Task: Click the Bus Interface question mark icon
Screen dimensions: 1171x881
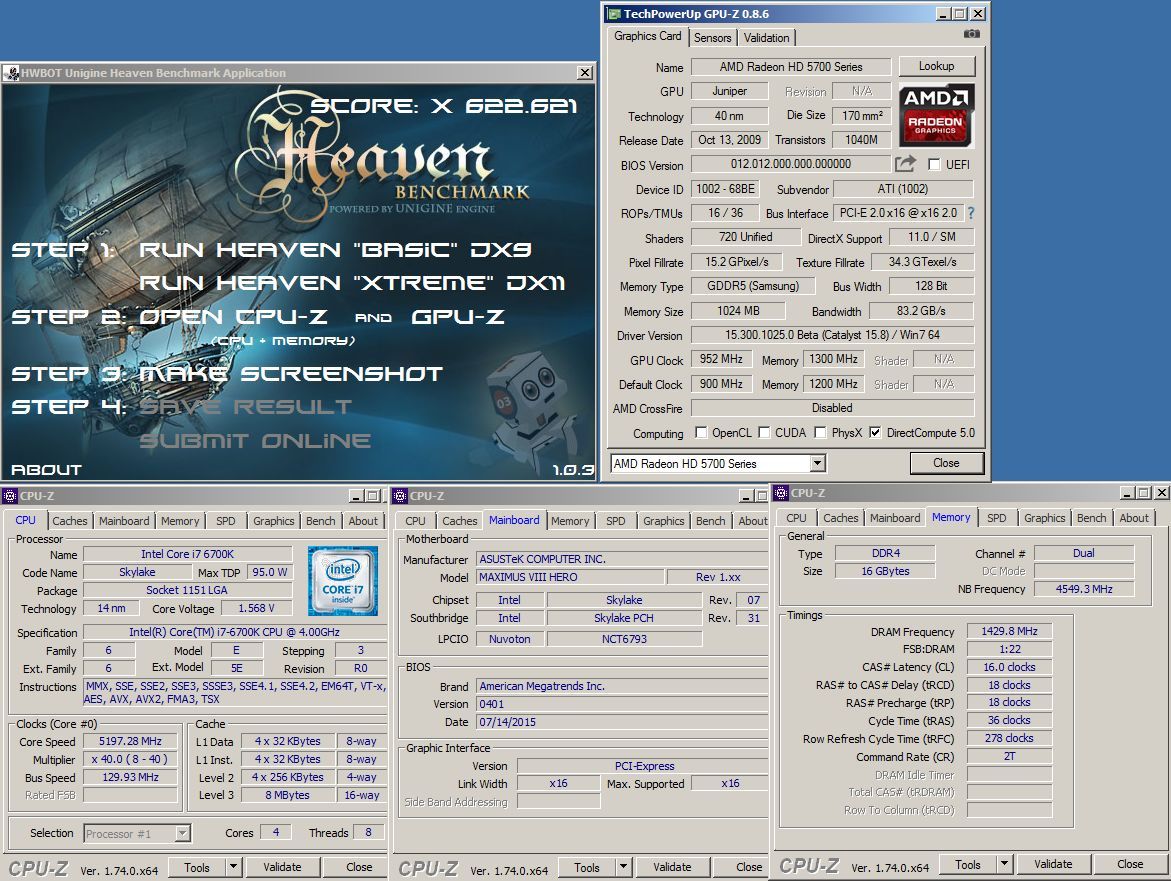Action: tap(971, 213)
